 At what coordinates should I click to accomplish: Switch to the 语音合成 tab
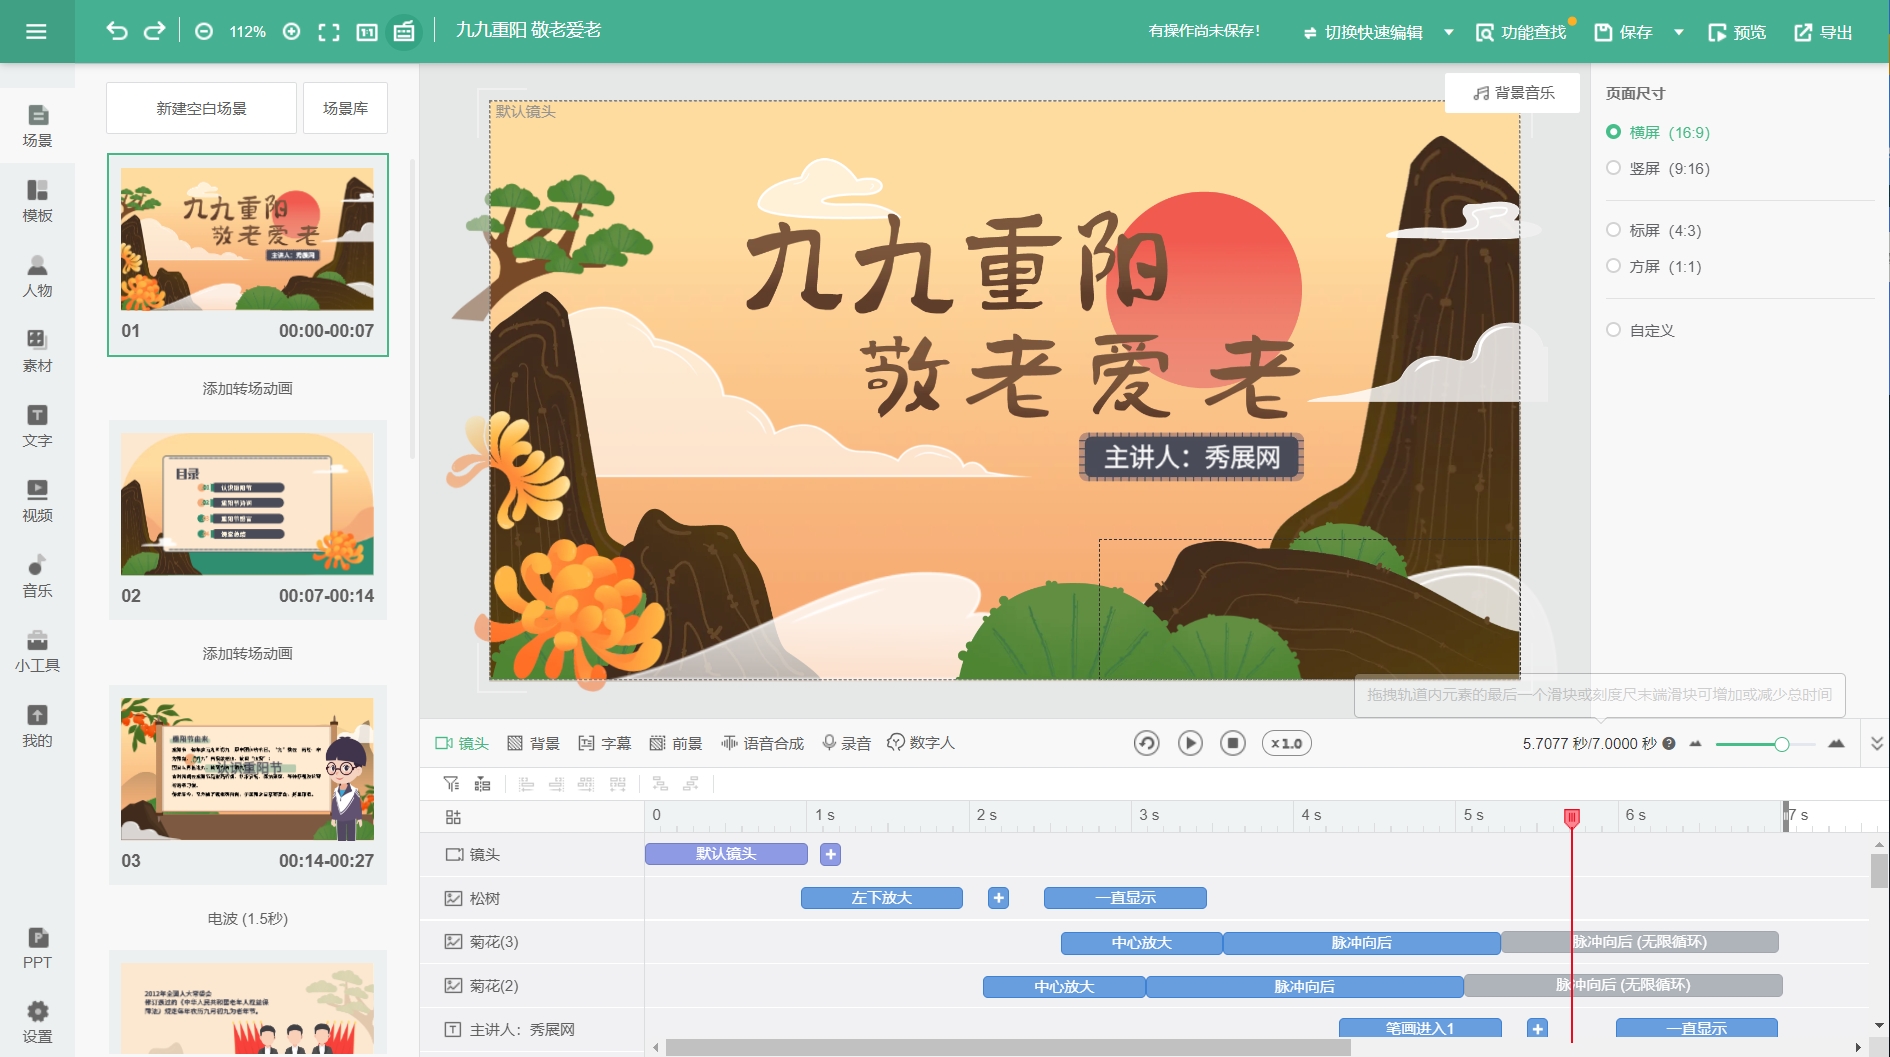[763, 743]
